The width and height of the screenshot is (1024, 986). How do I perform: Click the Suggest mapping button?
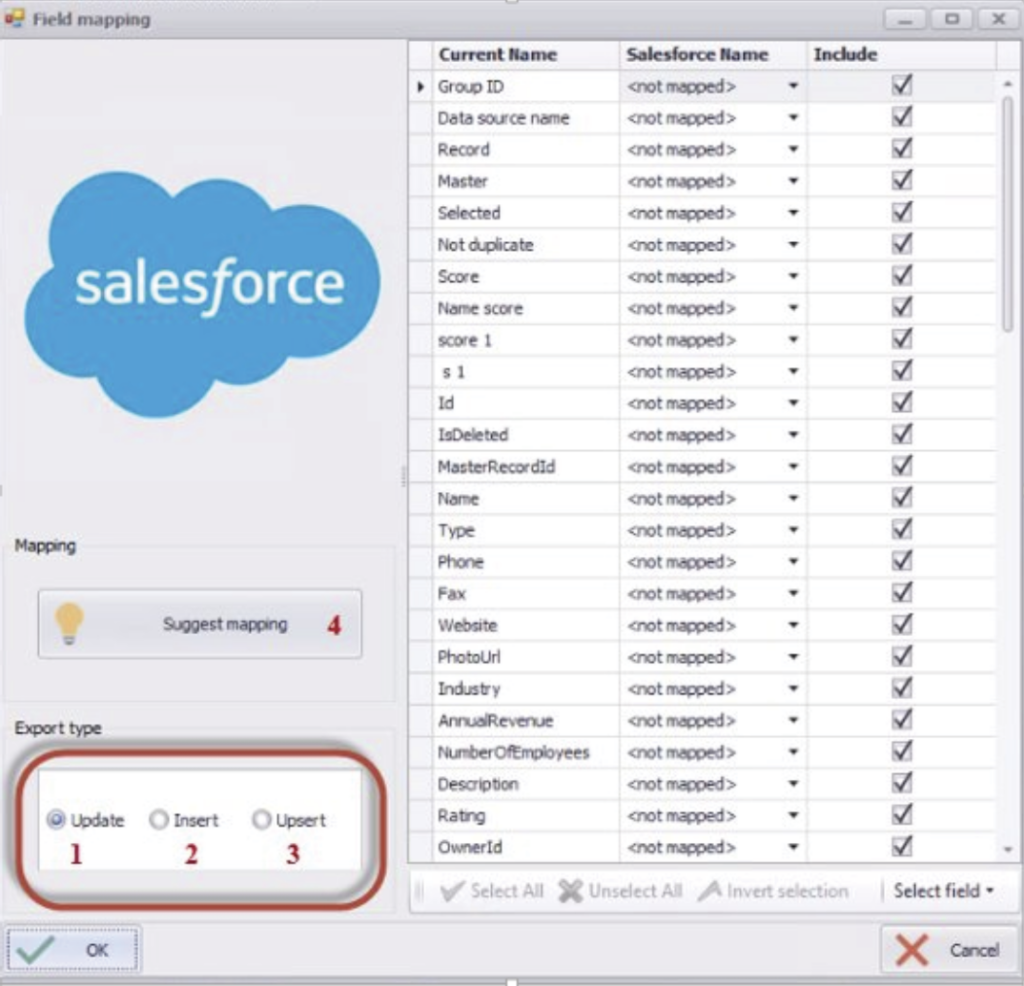[x=200, y=624]
